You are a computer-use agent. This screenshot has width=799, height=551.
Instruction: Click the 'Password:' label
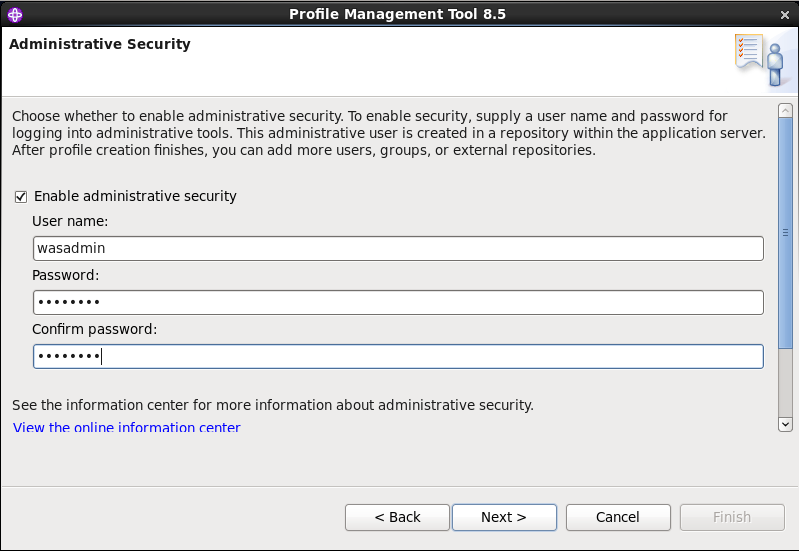66,275
